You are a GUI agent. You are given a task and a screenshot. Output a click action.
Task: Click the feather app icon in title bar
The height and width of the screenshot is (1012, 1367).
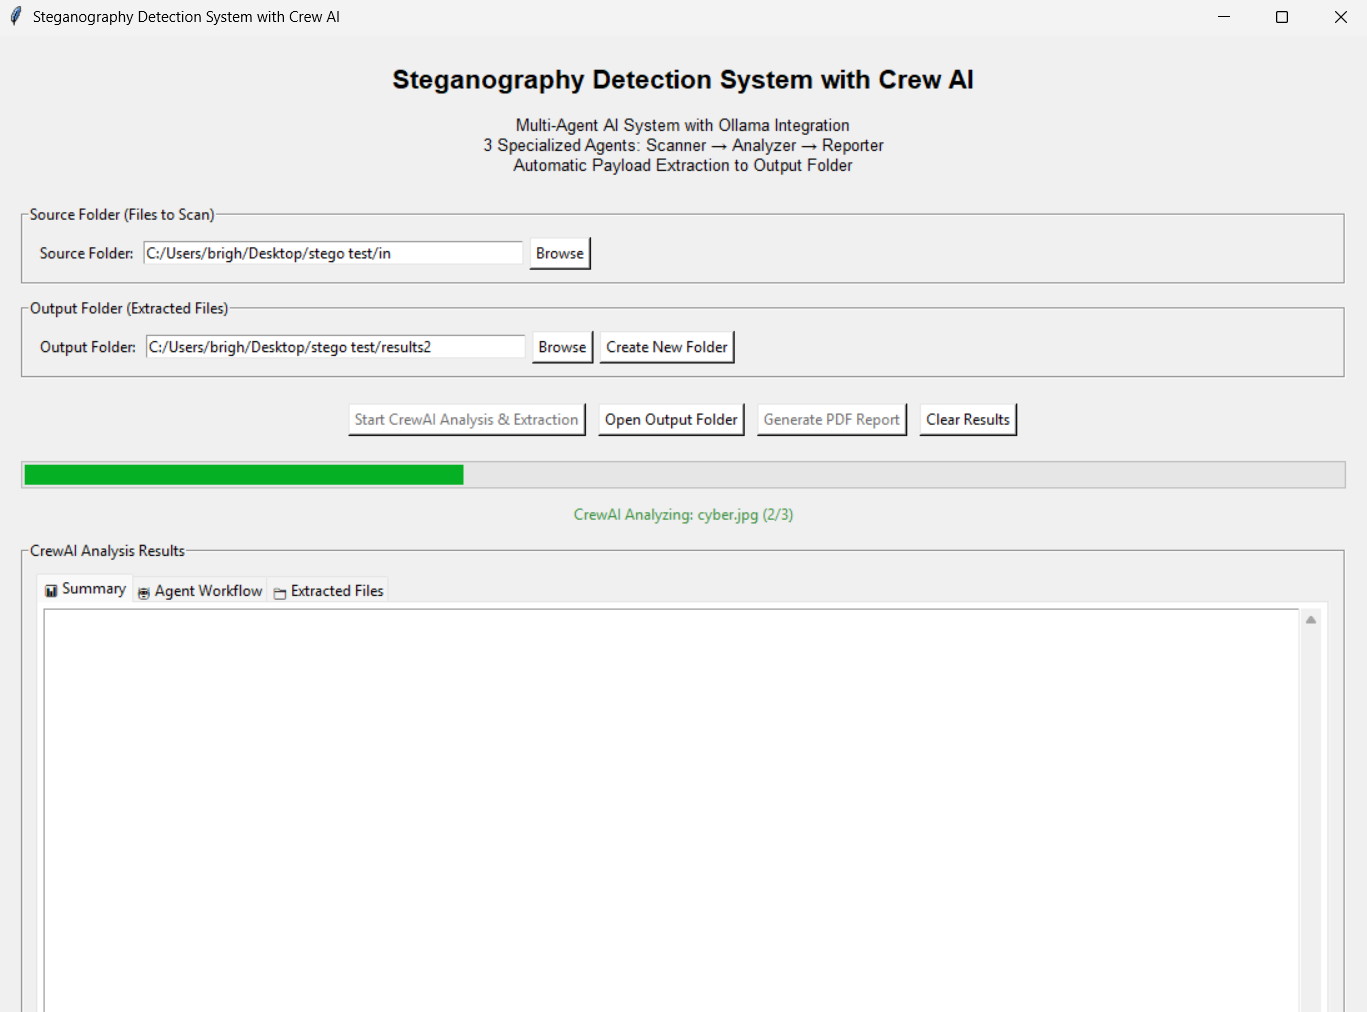(15, 17)
